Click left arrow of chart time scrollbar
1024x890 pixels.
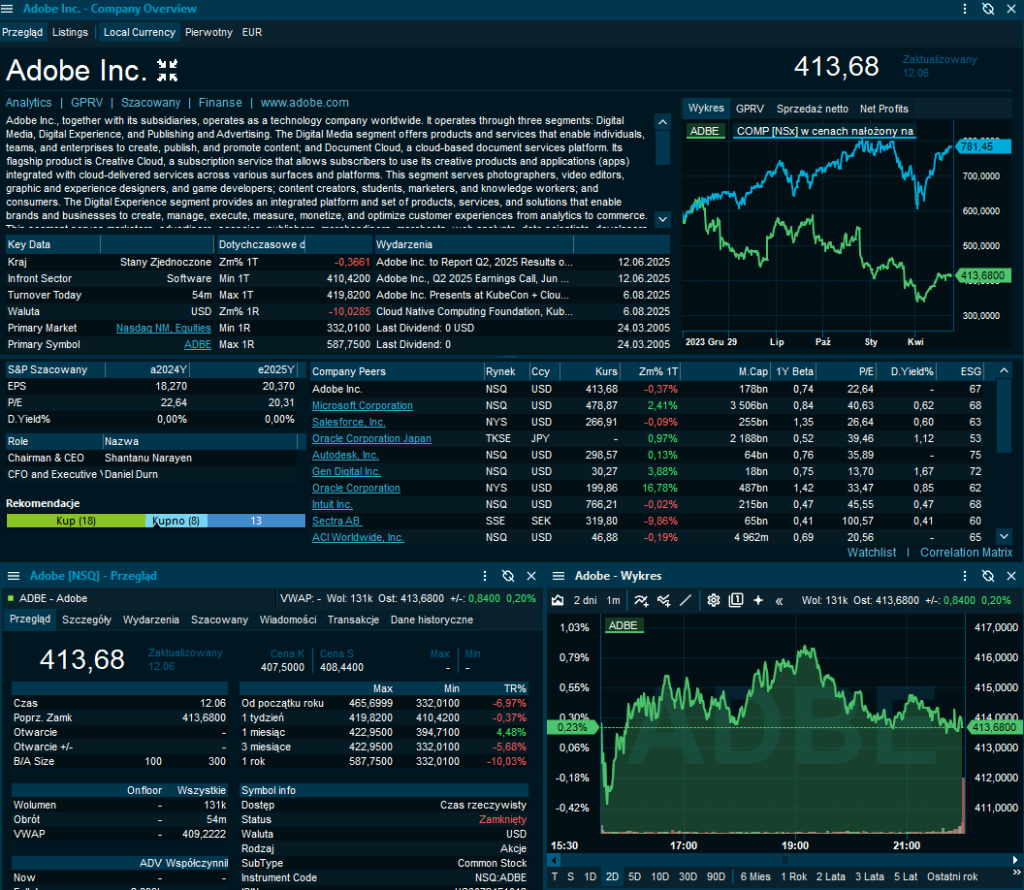554,860
